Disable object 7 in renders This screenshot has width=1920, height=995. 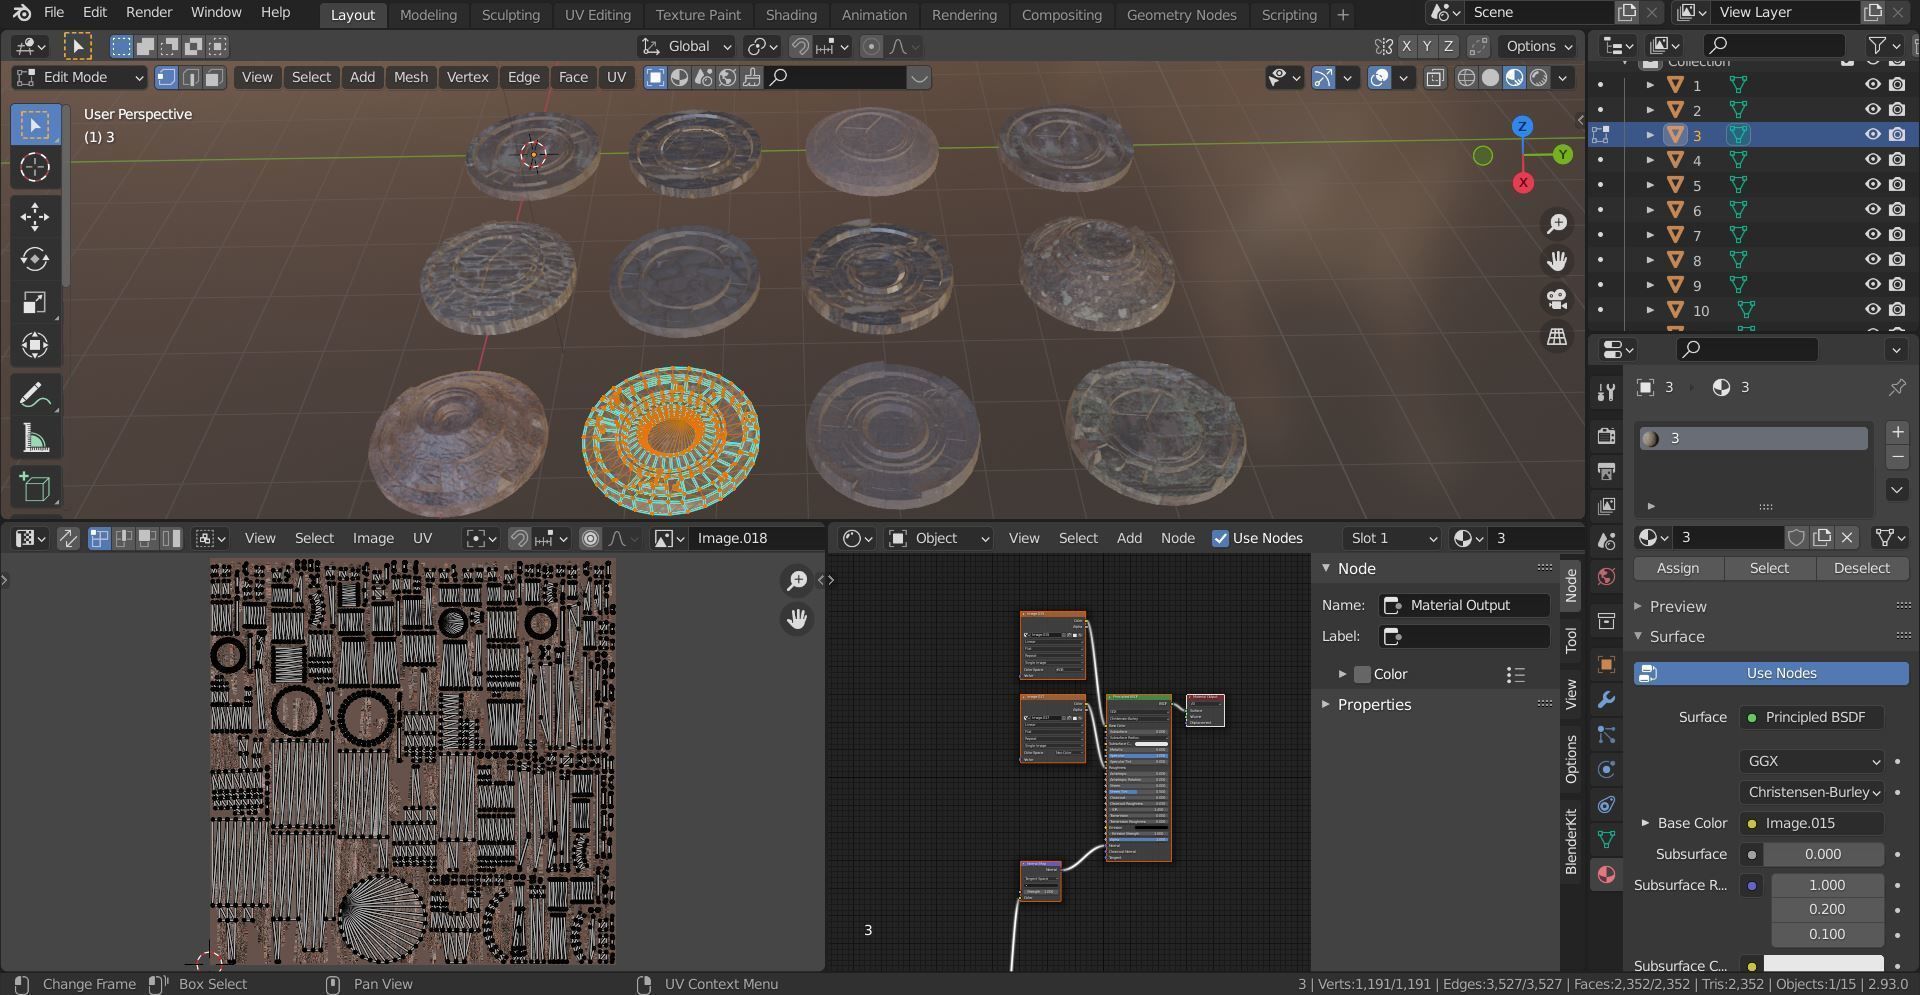[1897, 235]
